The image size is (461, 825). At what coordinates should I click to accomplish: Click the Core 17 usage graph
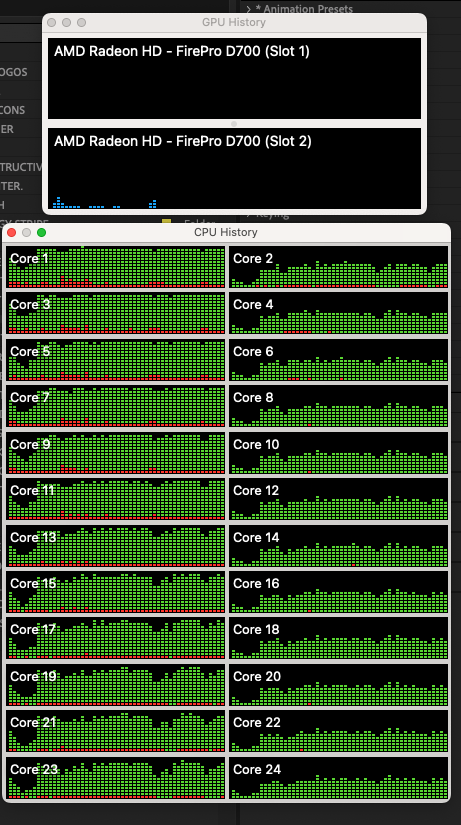(x=115, y=638)
